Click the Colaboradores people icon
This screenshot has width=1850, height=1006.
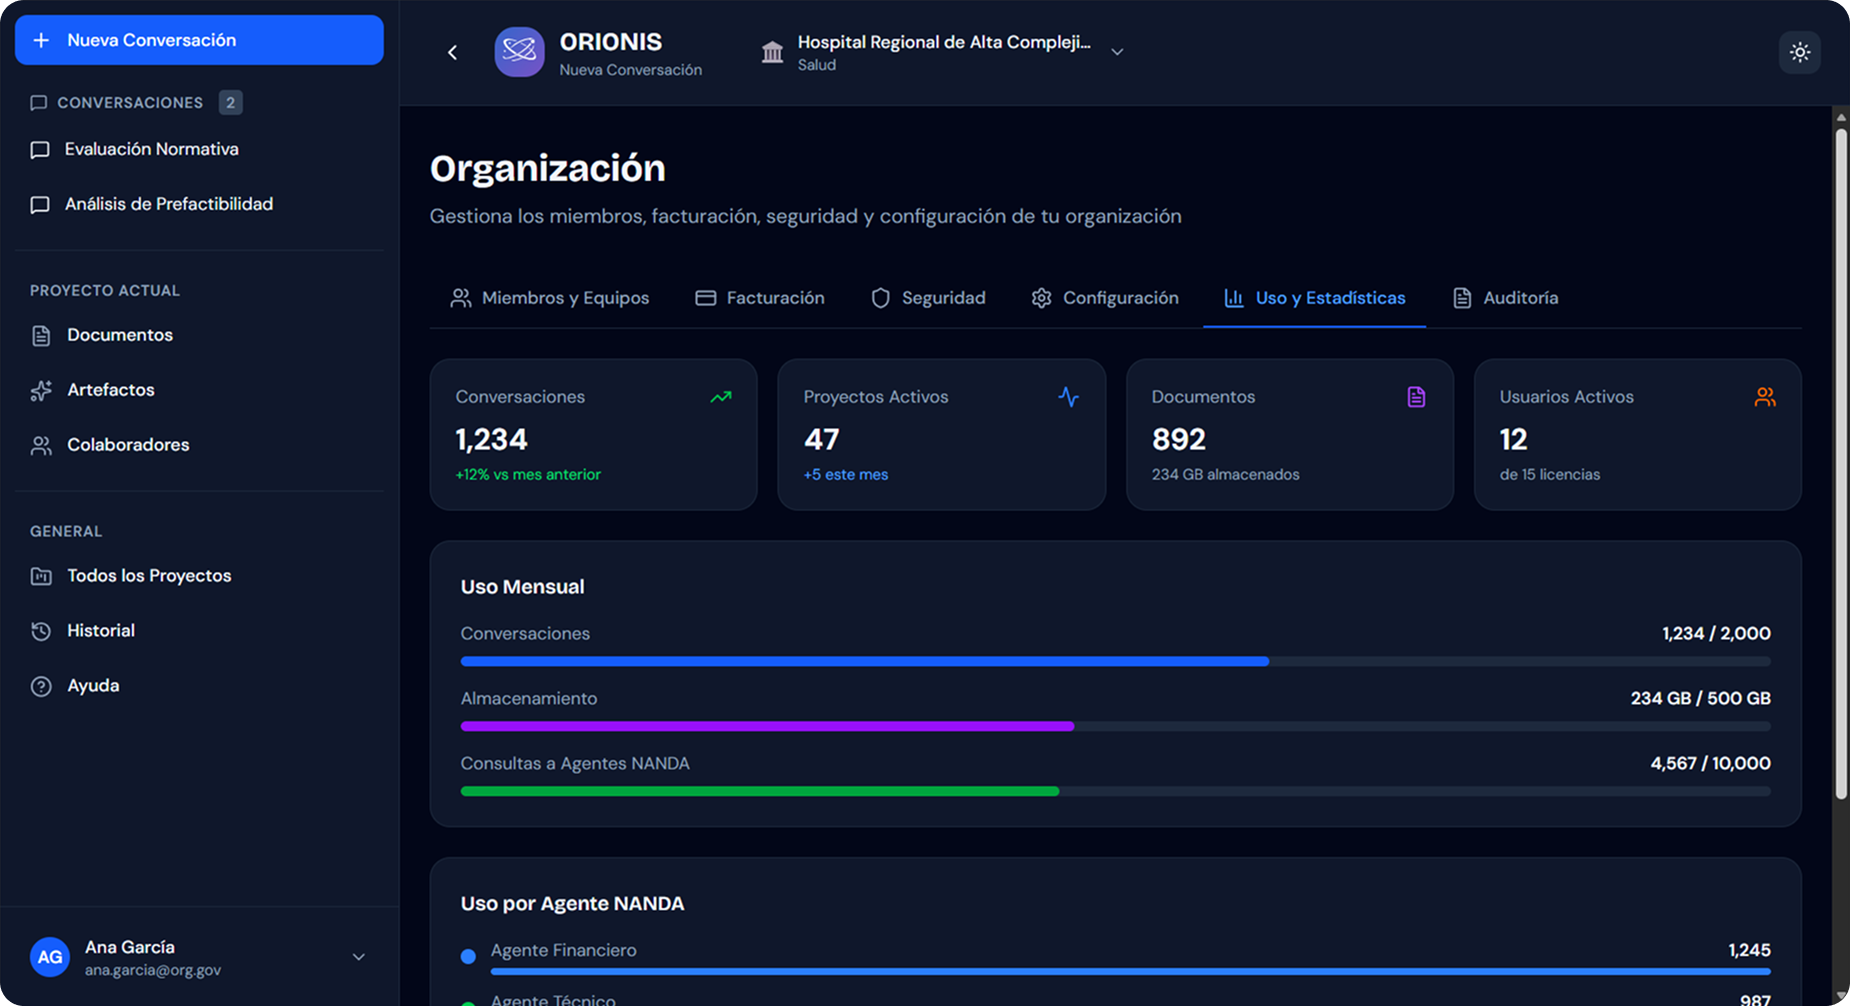pos(41,445)
